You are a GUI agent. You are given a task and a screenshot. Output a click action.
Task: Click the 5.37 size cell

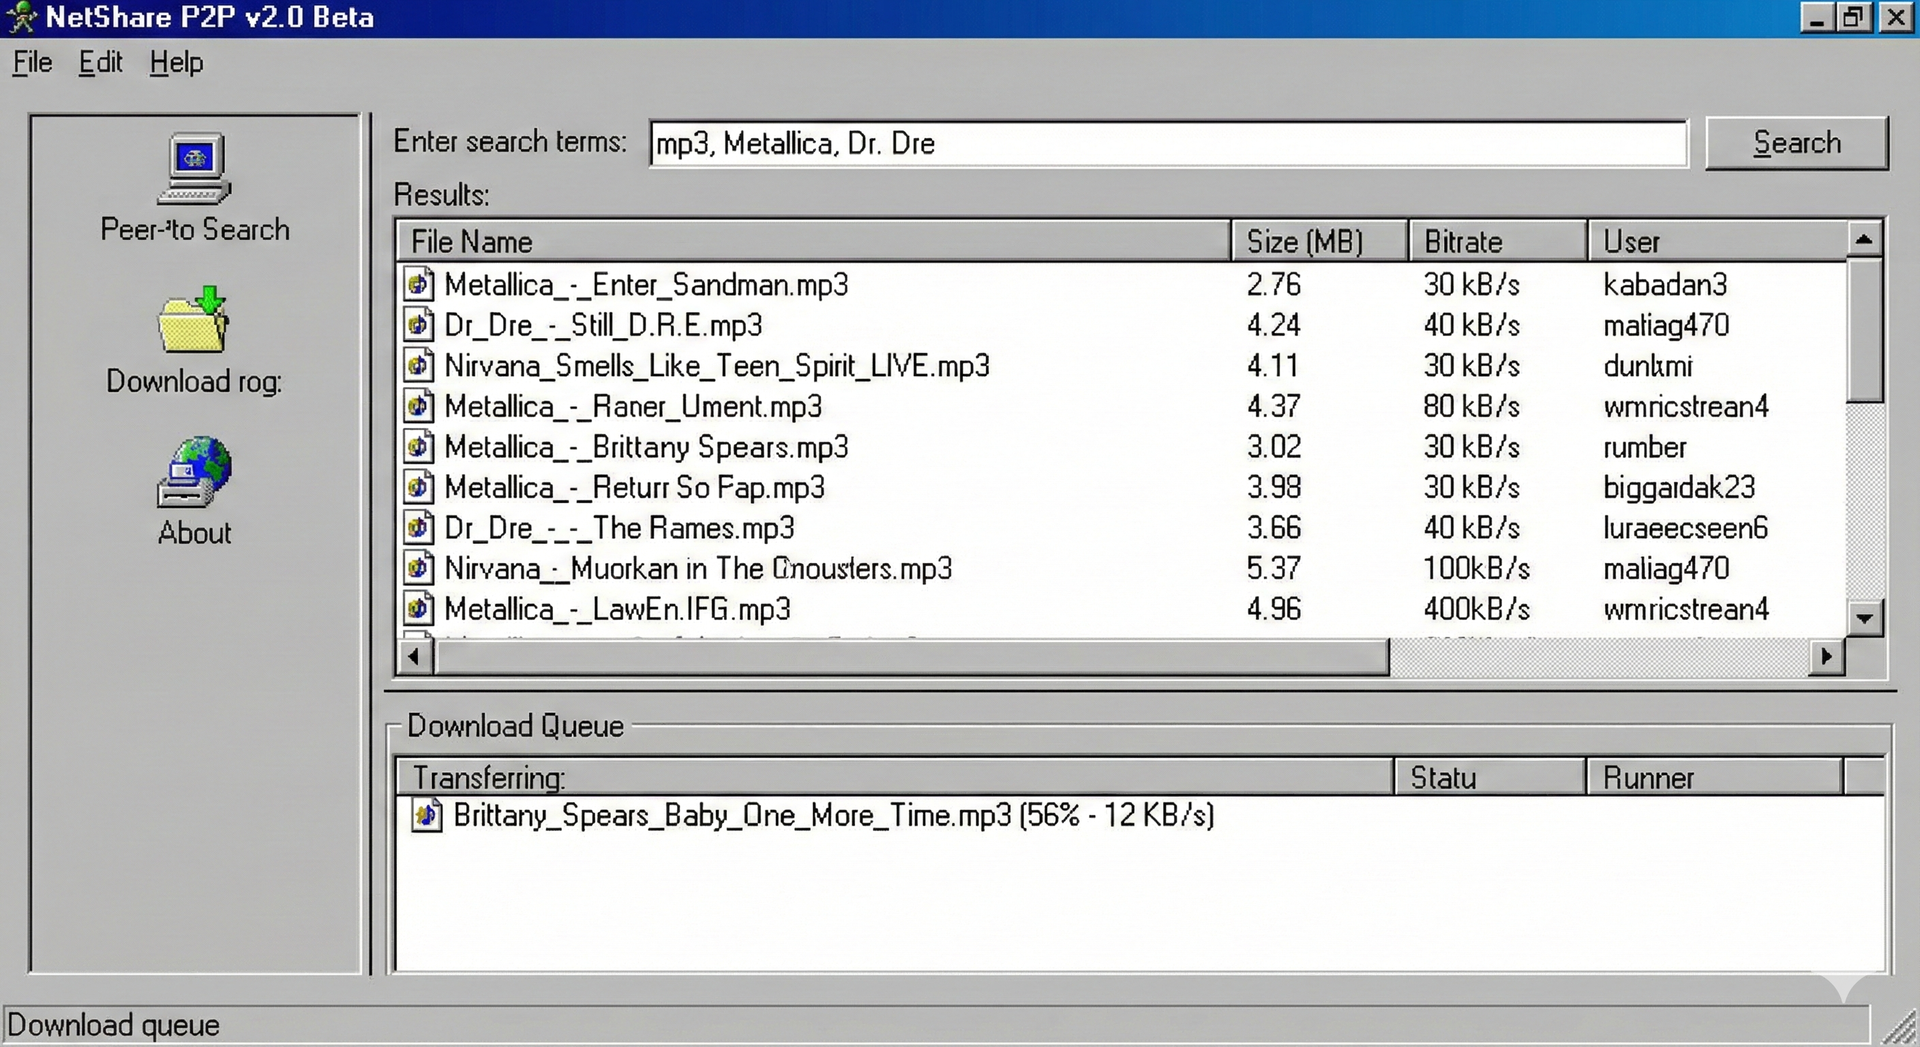pyautogui.click(x=1274, y=568)
